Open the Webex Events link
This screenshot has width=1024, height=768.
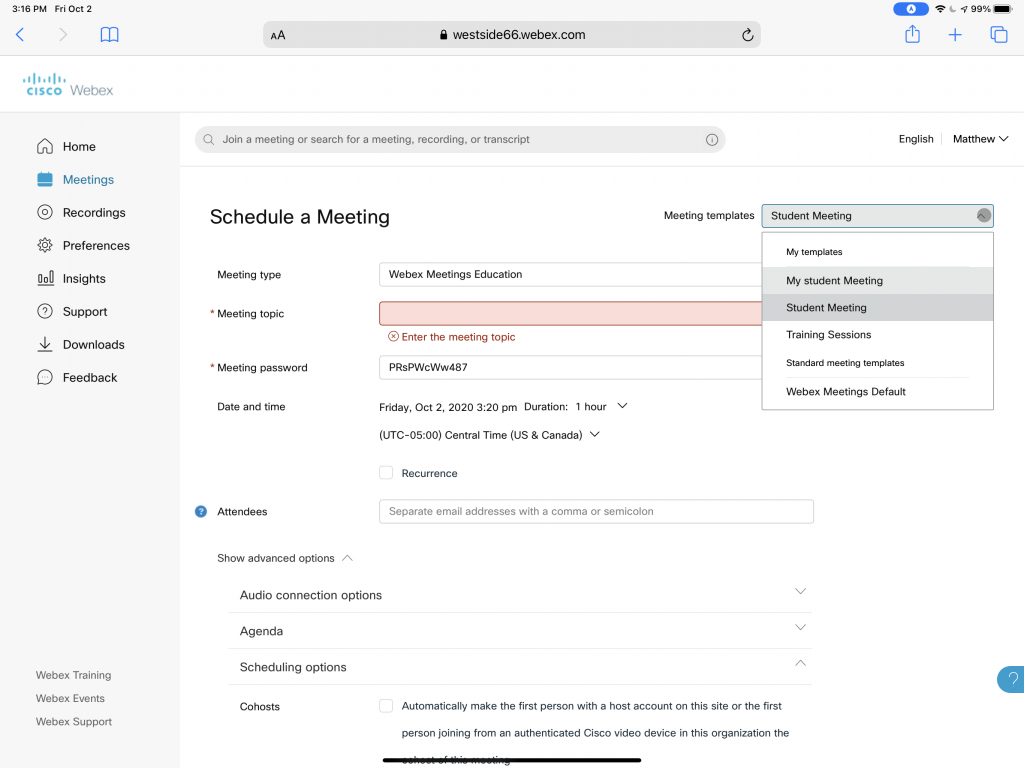coord(70,698)
